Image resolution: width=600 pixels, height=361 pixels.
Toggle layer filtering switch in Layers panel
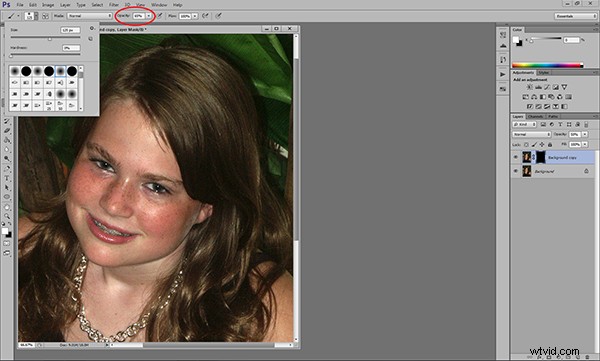[586, 124]
